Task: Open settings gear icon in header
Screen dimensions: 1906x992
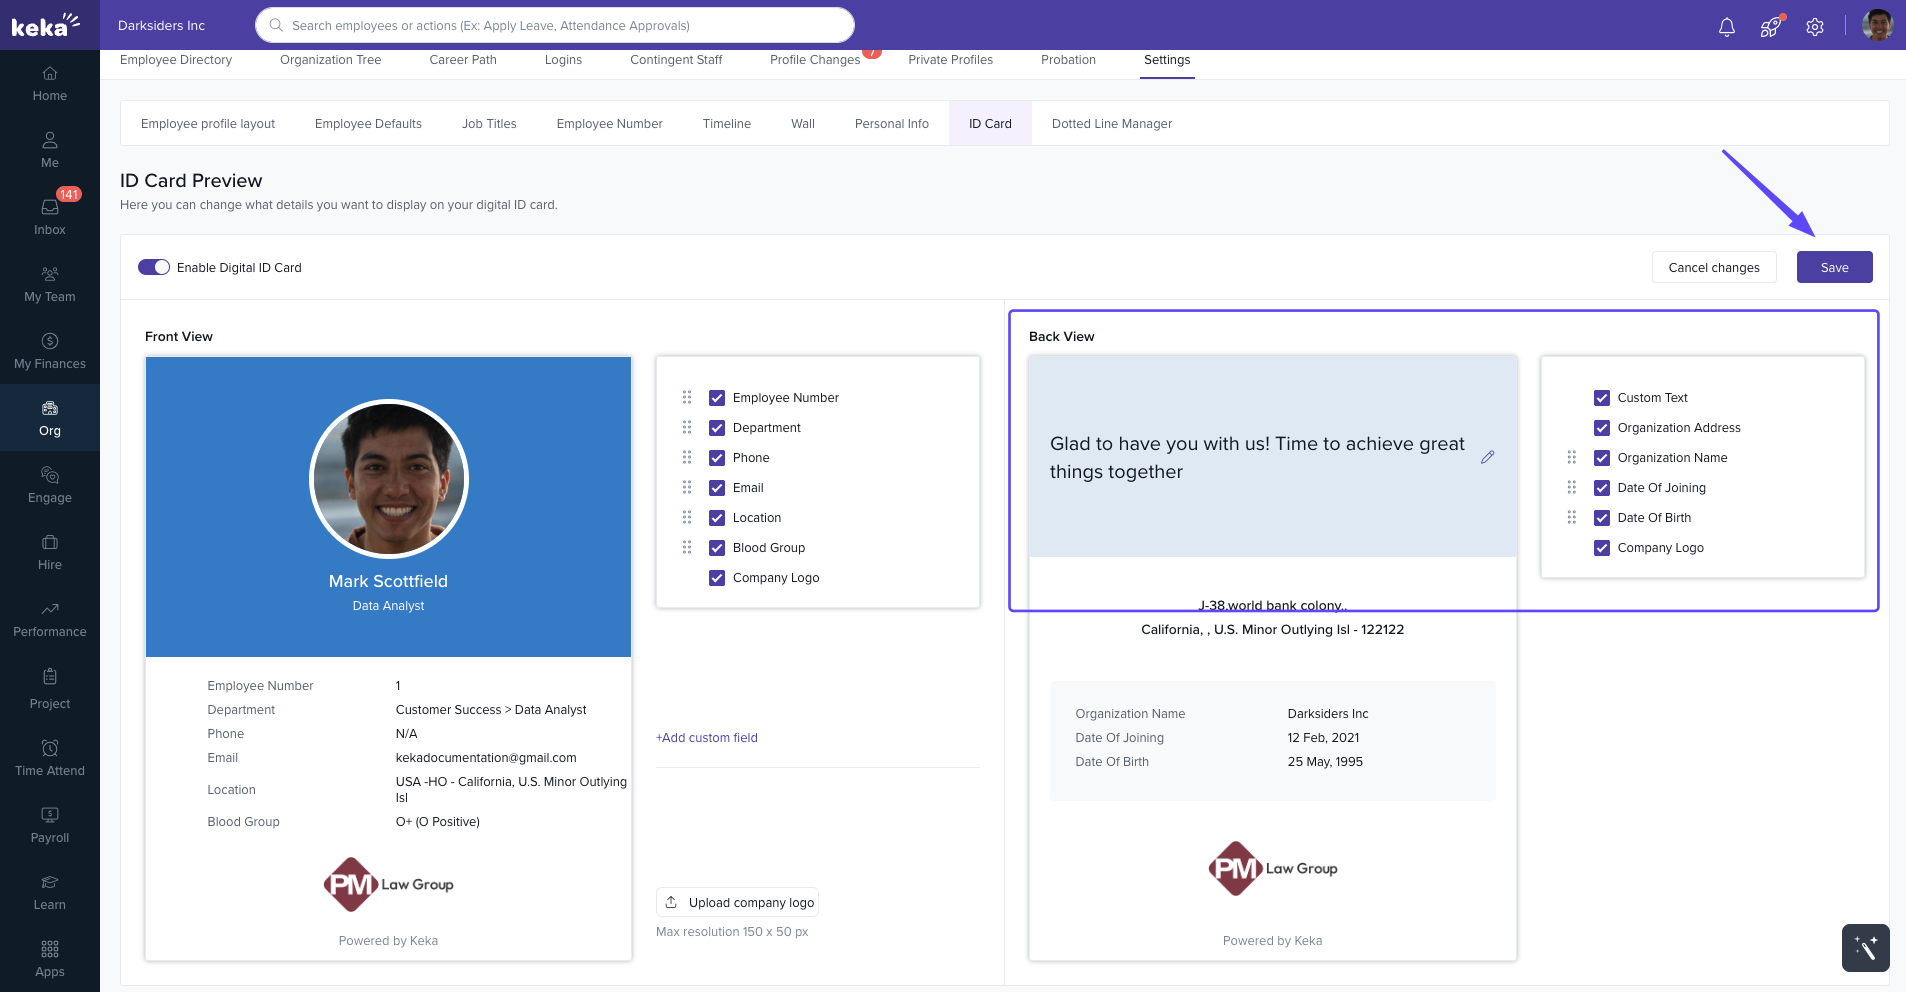Action: [1815, 27]
